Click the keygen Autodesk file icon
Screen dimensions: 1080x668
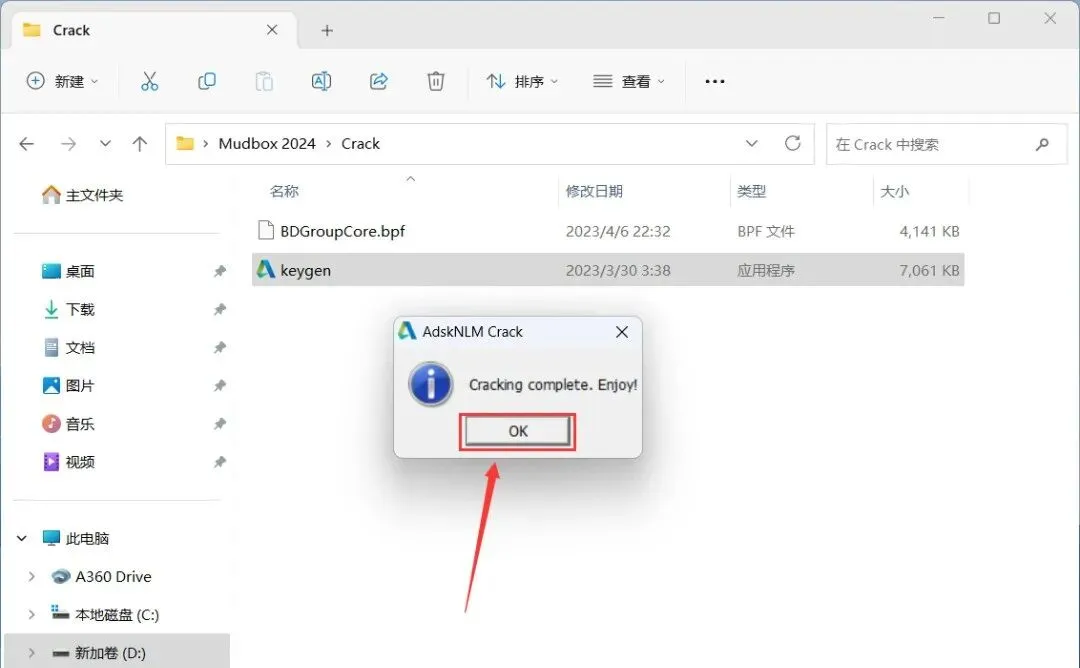tap(265, 269)
